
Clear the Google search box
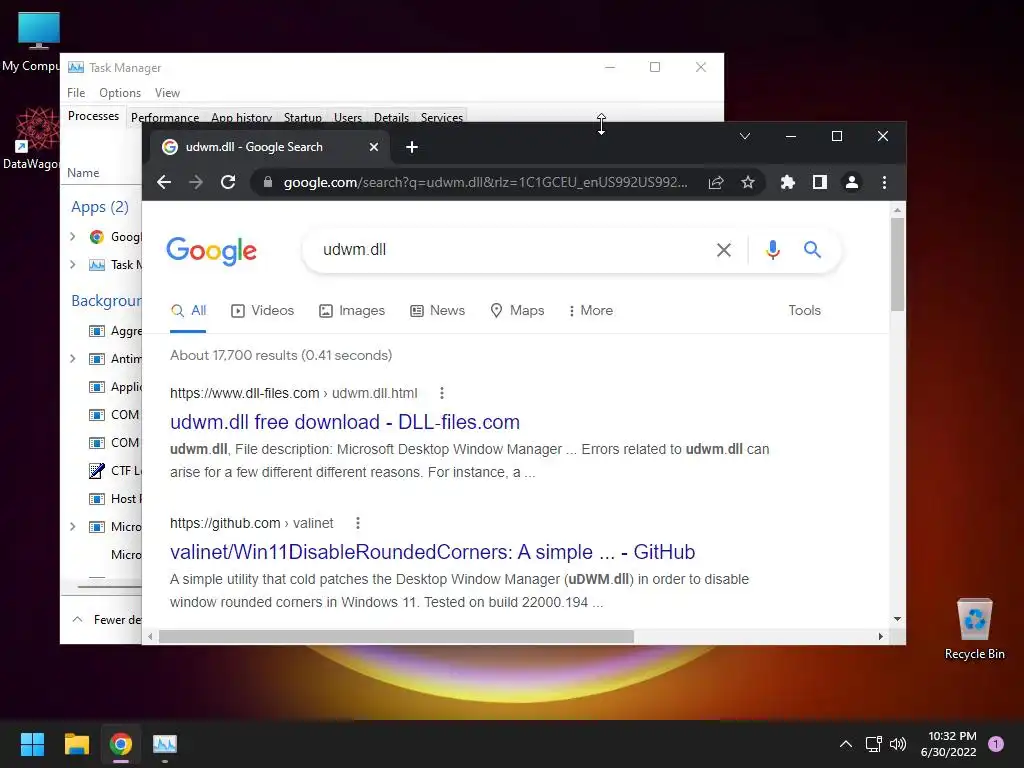point(724,249)
